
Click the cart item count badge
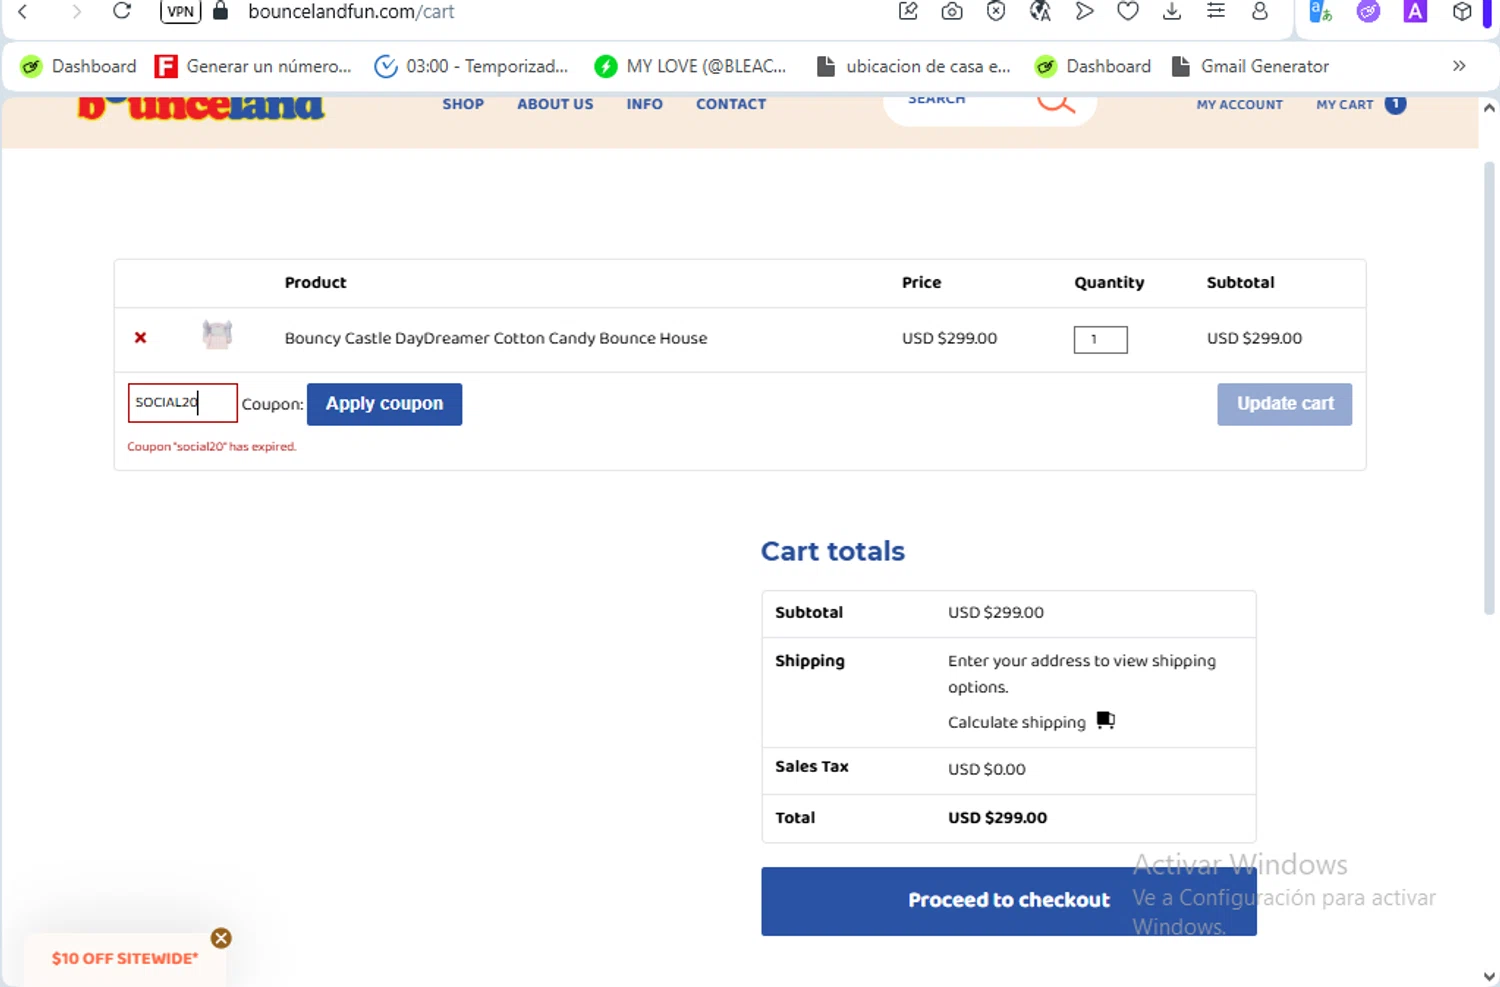pyautogui.click(x=1395, y=104)
